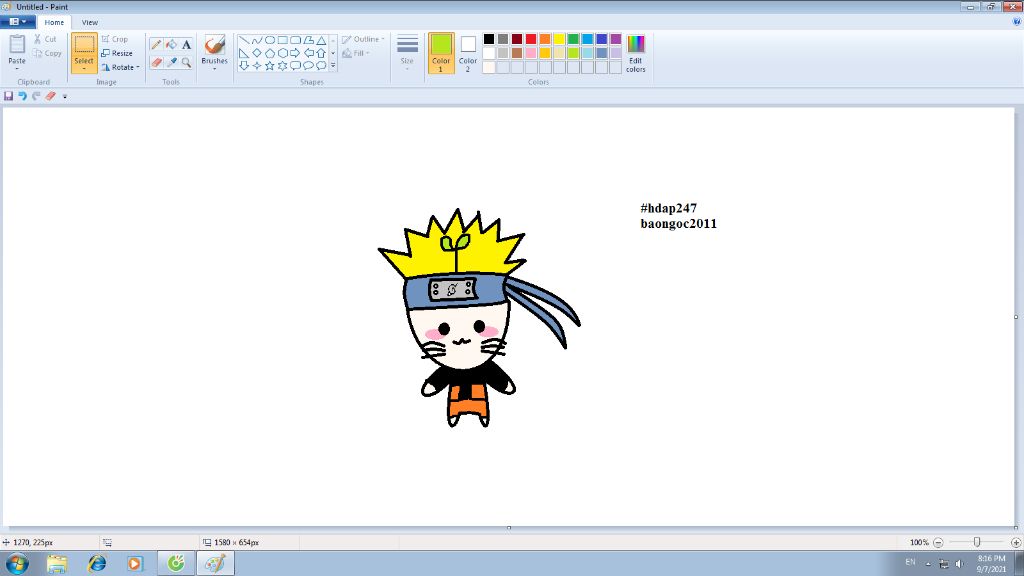Pick the yellow color swatch

click(x=559, y=39)
